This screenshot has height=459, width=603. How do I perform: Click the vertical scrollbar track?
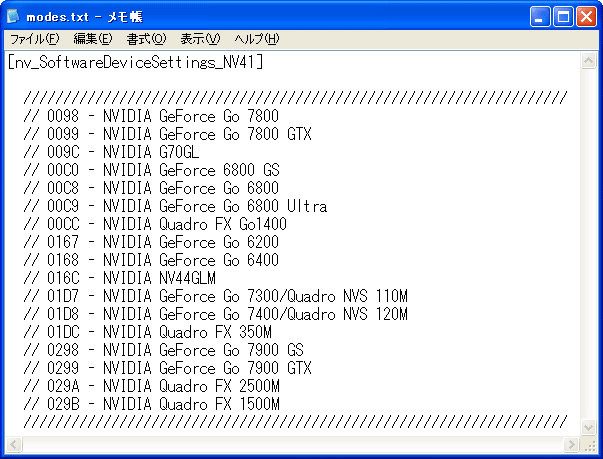[589, 250]
